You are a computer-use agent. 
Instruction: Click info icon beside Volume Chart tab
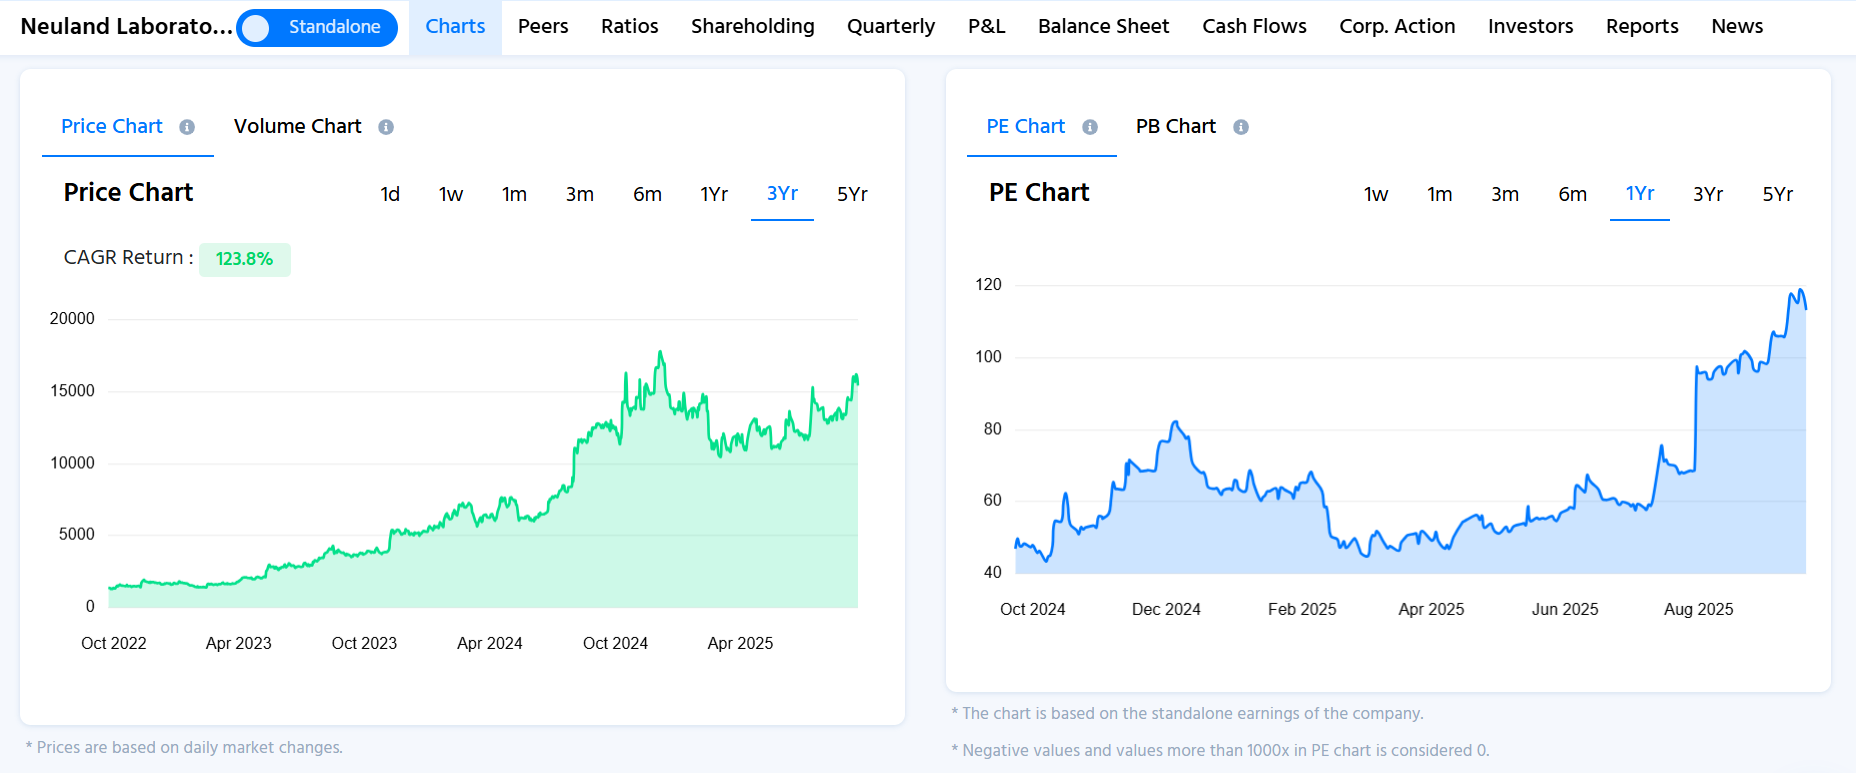click(x=386, y=127)
